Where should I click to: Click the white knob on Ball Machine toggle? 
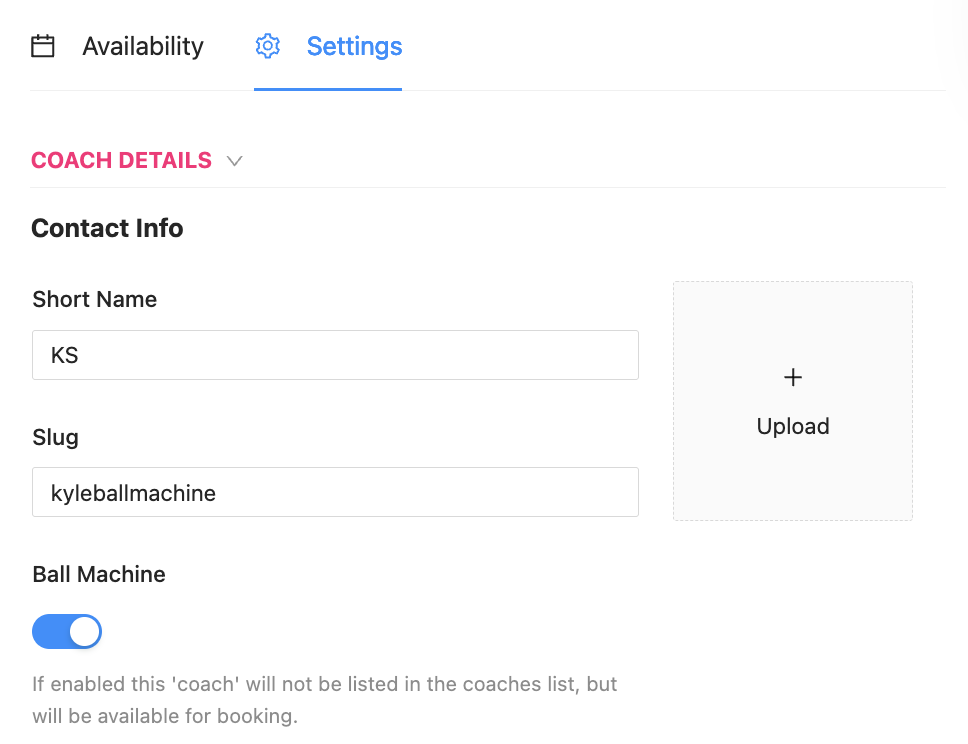(85, 632)
